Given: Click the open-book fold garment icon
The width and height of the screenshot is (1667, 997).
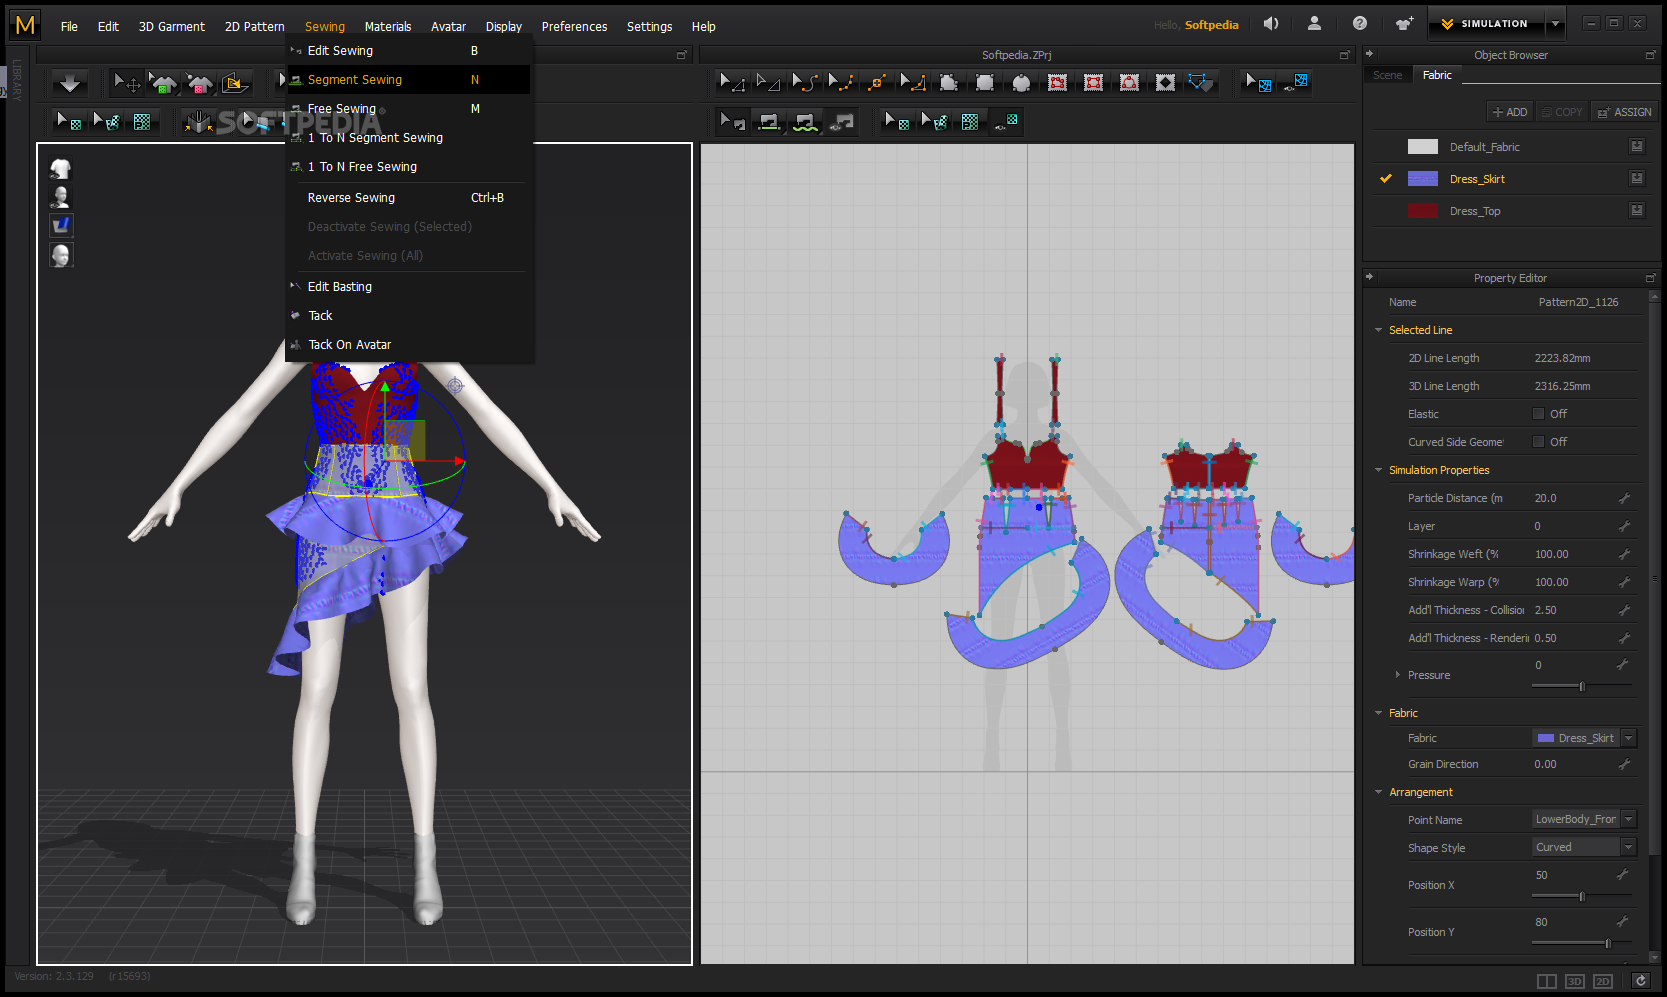Looking at the screenshot, I should point(199,122).
